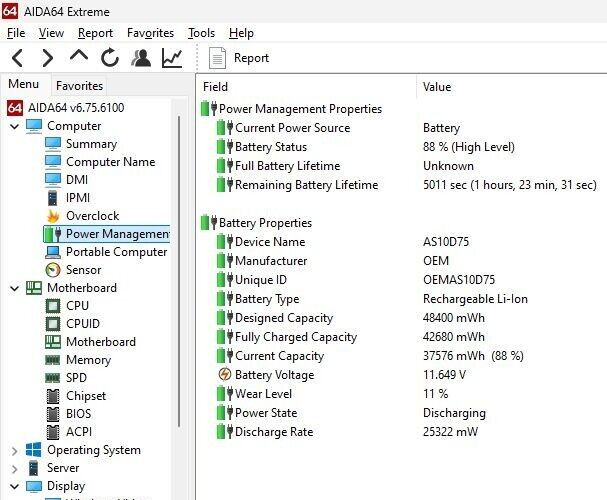607x500 pixels.
Task: Go forward with the right arrow button
Action: pyautogui.click(x=47, y=58)
